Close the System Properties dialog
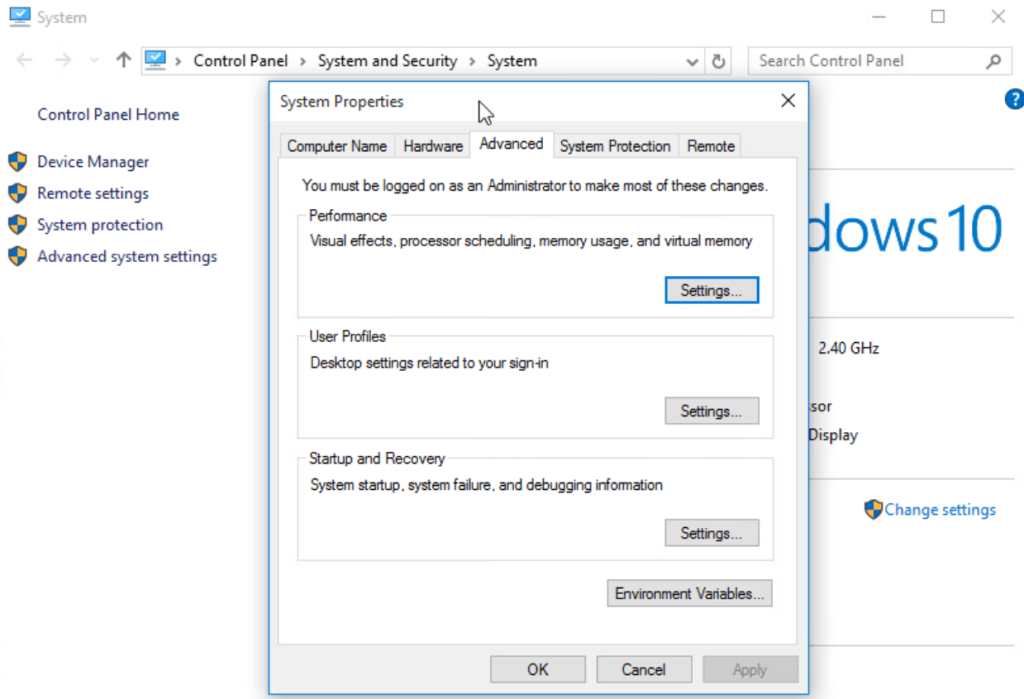 788,101
